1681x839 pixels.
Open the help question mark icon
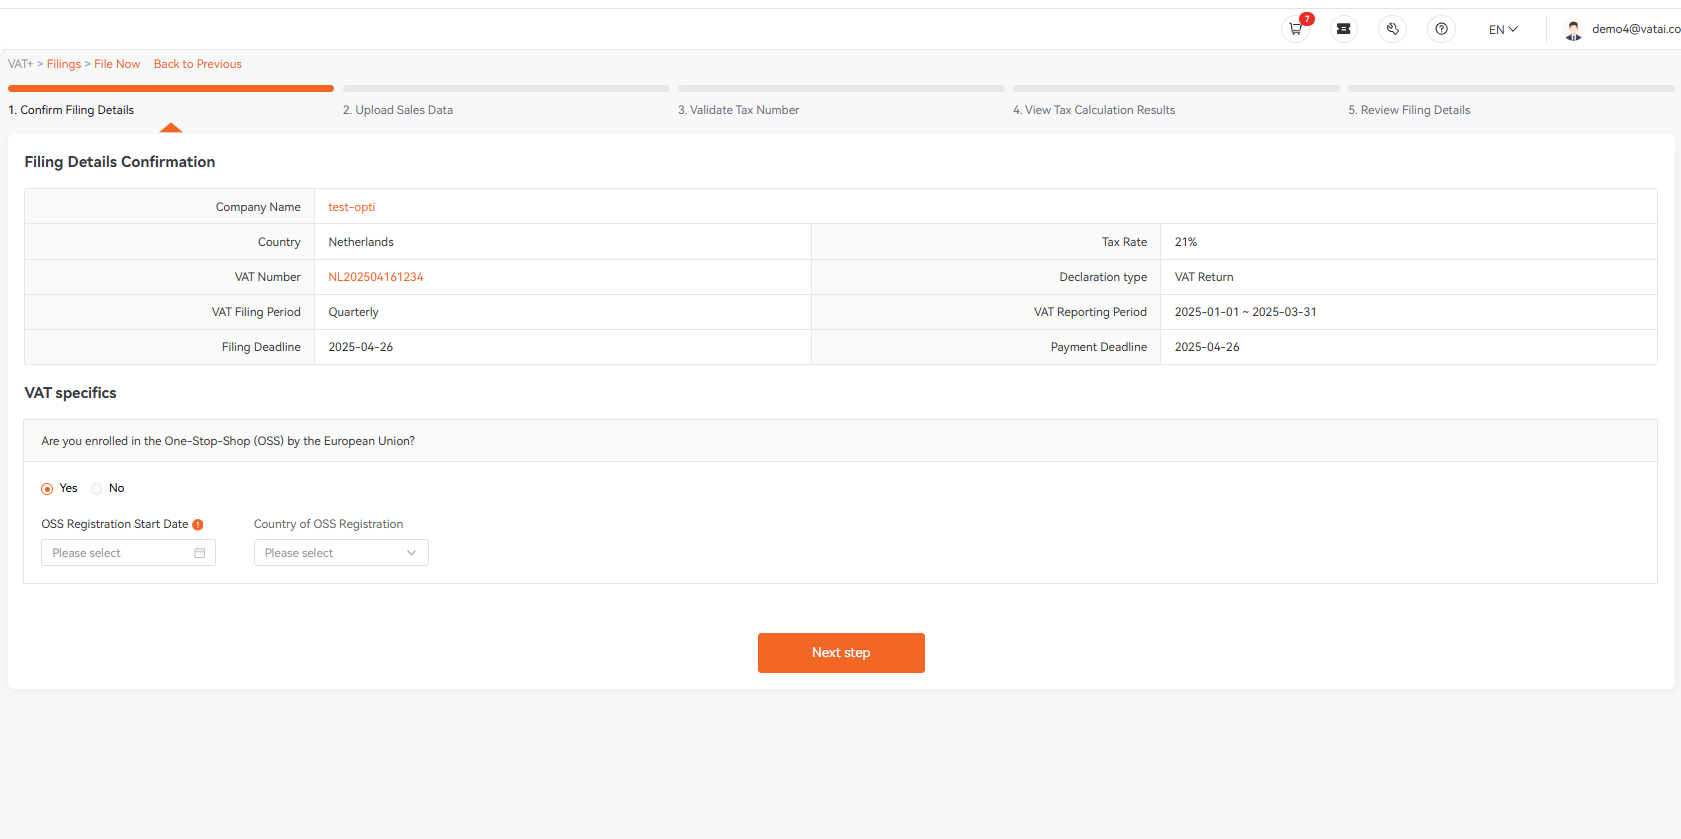pos(1441,29)
